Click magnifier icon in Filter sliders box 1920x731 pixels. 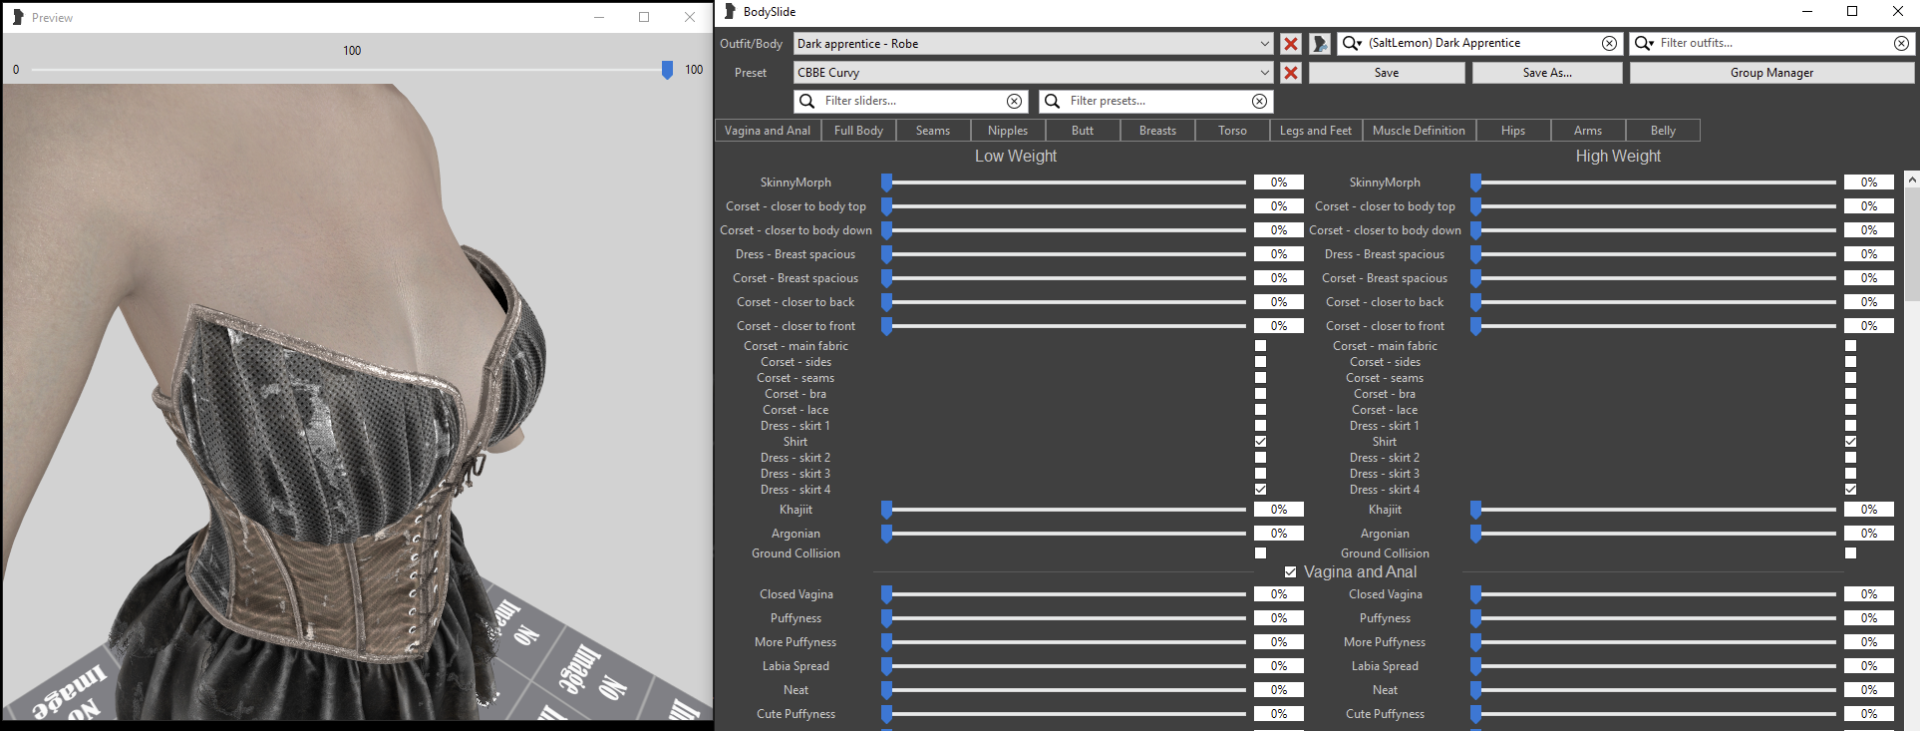click(x=807, y=101)
